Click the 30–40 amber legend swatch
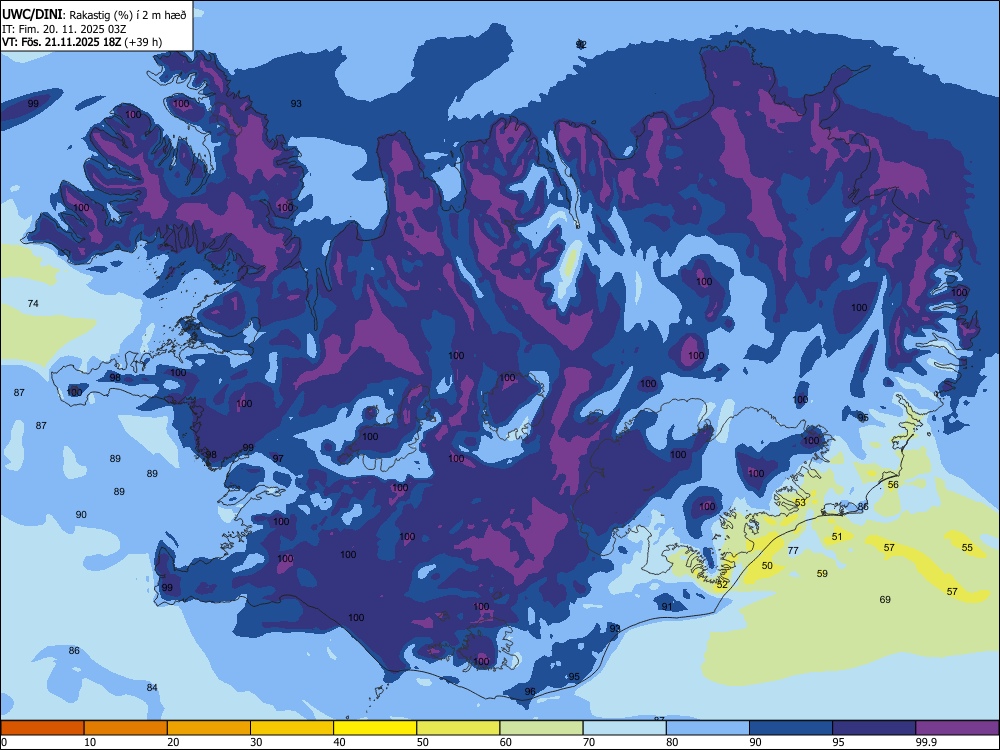Screen dimensions: 1000x750 point(292,728)
